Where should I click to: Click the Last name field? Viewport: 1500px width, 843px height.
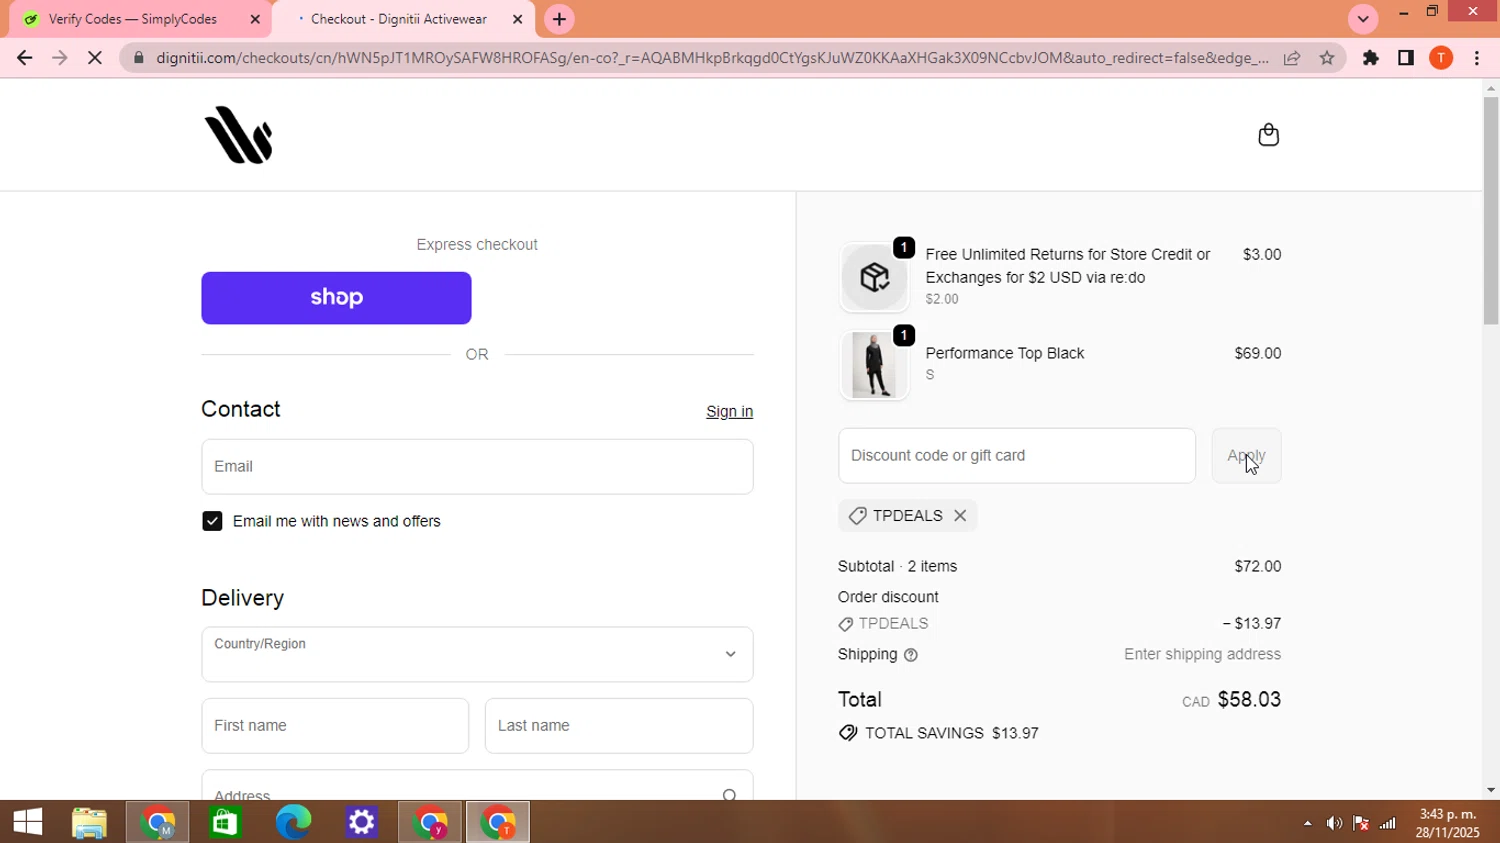pos(619,726)
